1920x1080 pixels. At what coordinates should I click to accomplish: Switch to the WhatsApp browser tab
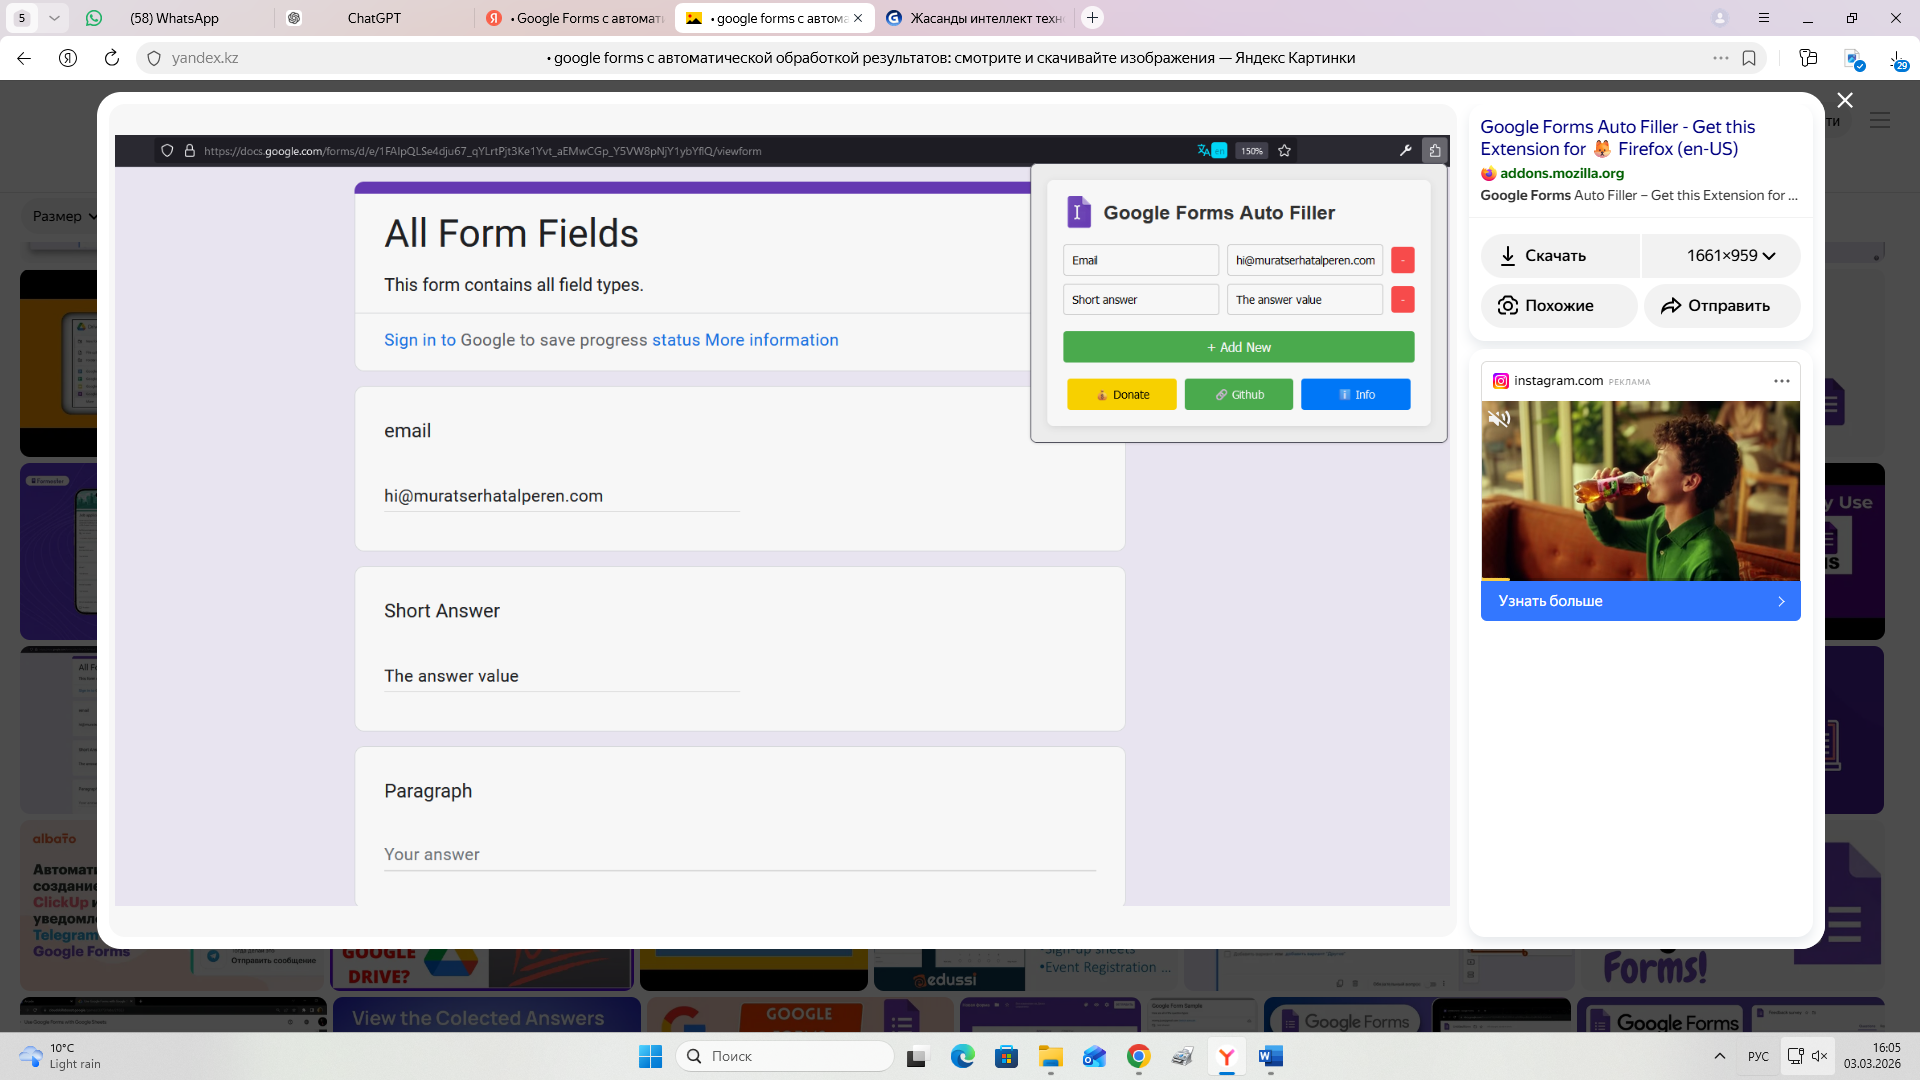tap(174, 18)
